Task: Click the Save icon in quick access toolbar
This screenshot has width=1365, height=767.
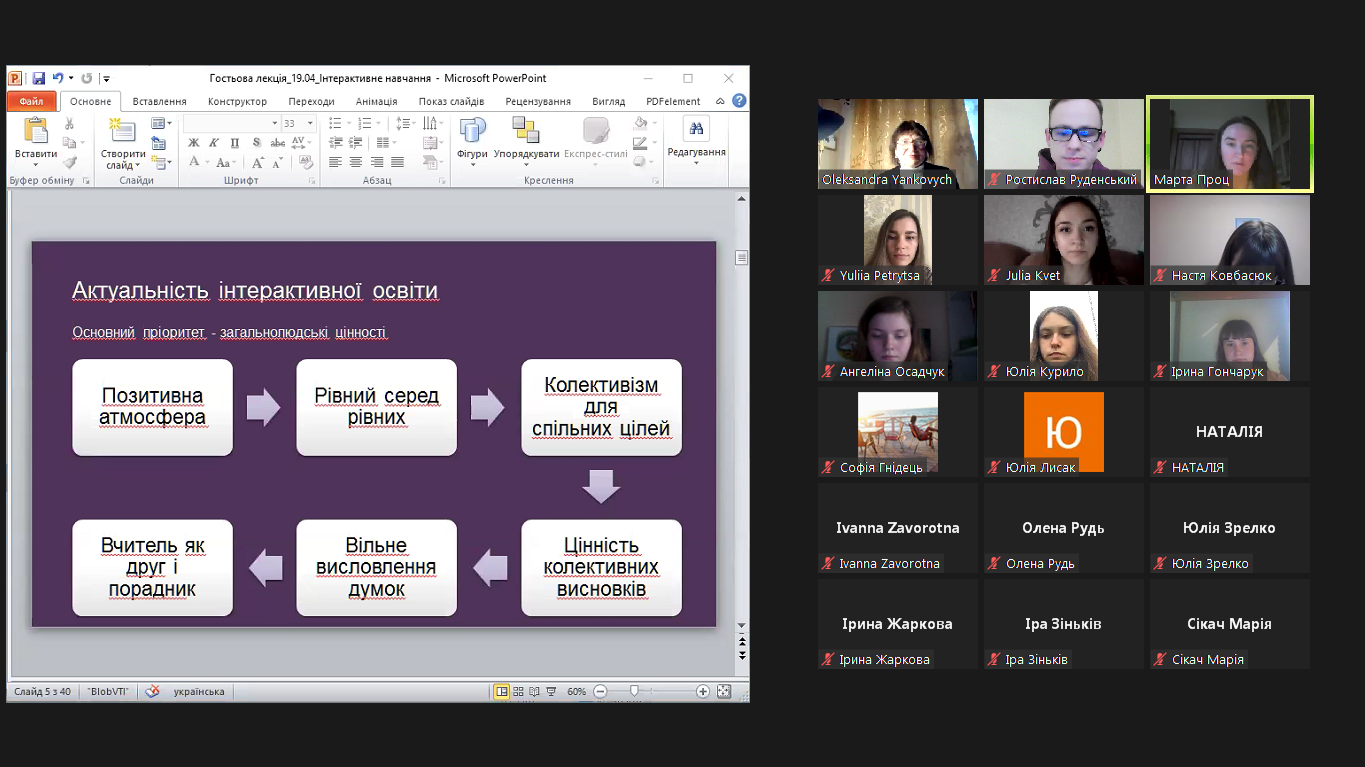Action: (38, 78)
